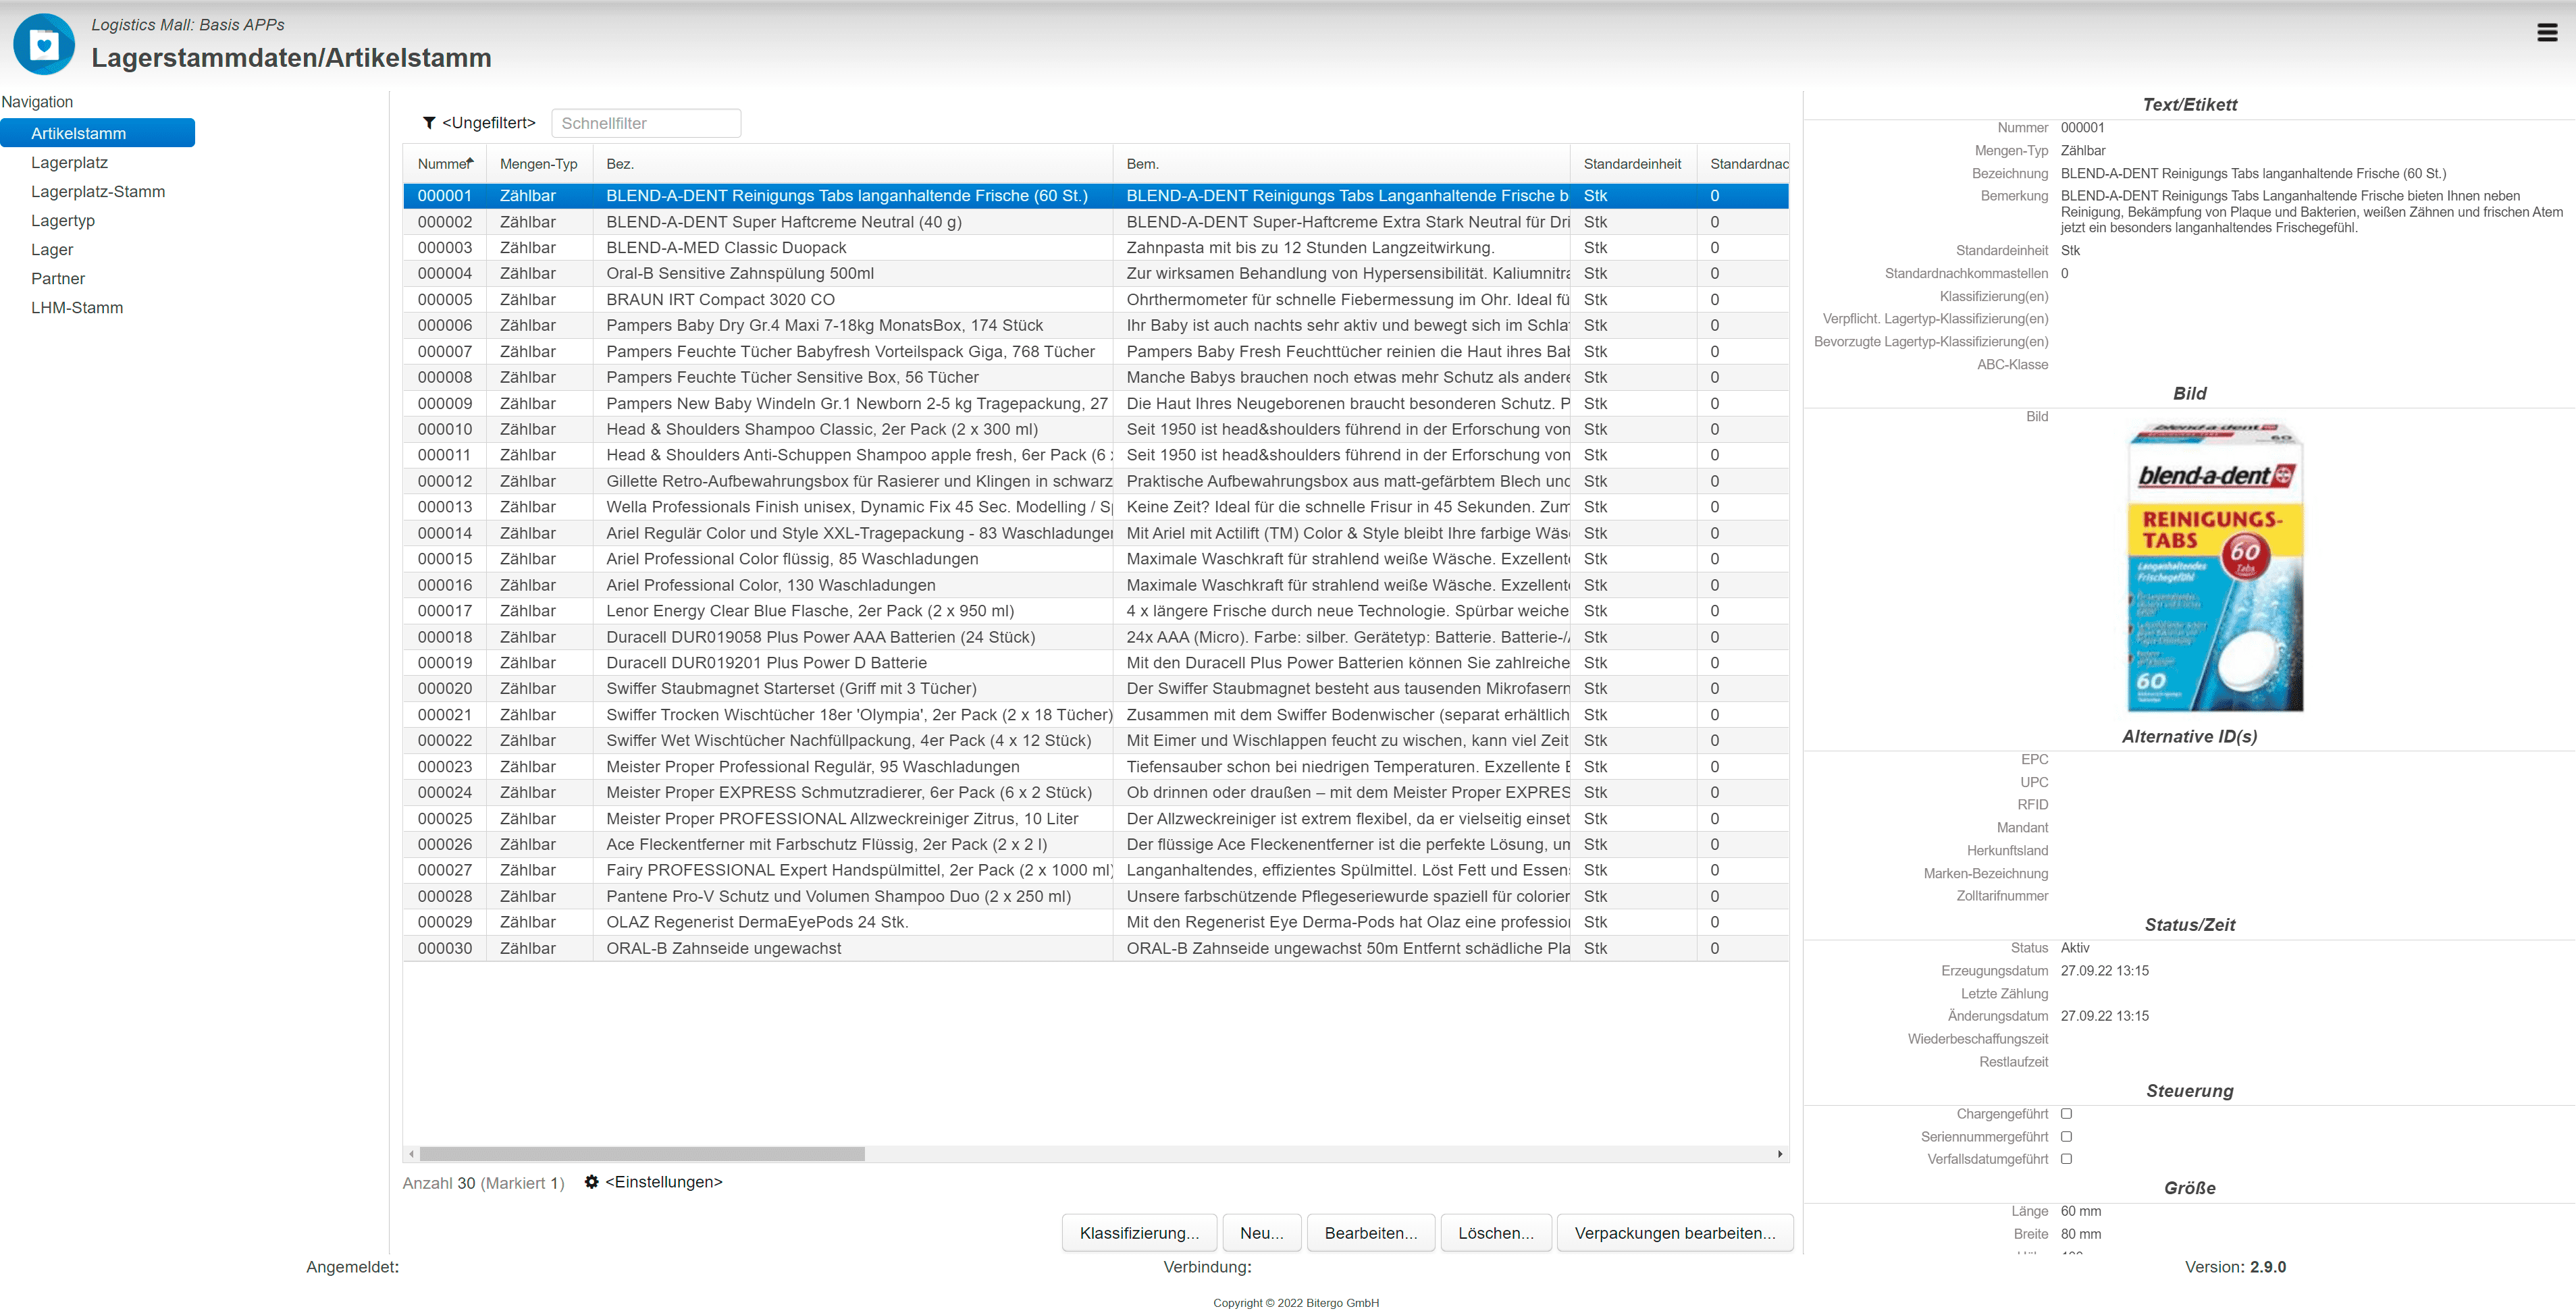
Task: Click the Neu... button
Action: (x=1262, y=1233)
